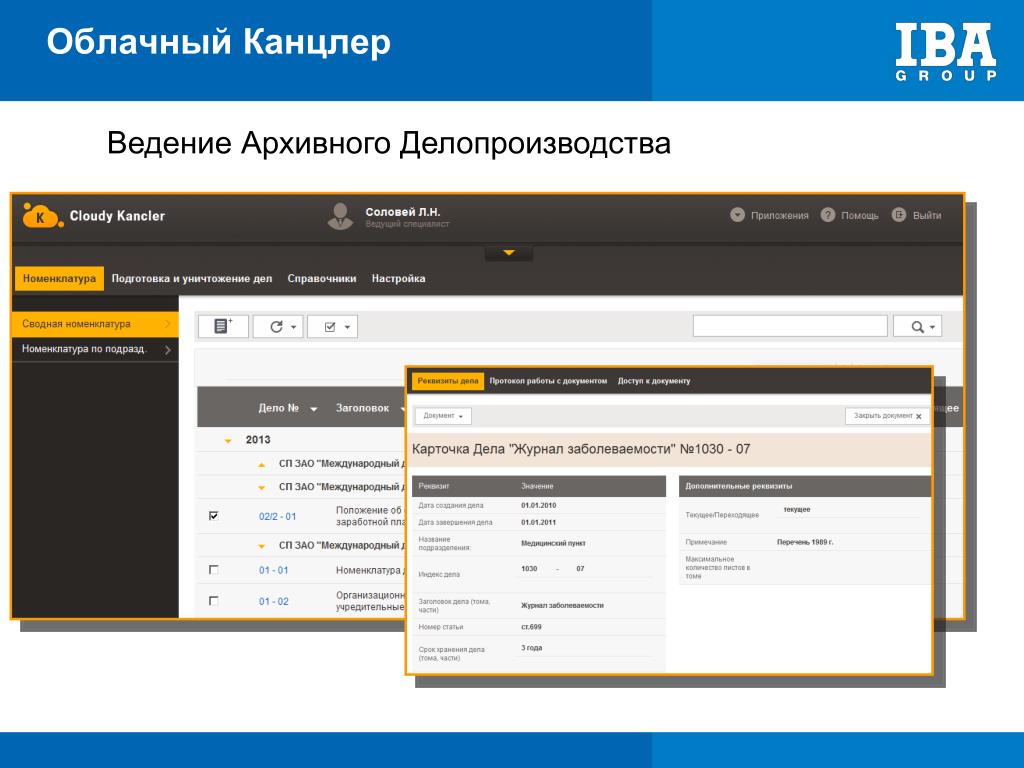This screenshot has height=768, width=1024.
Task: Collapse third СП ЗАО "Международный group
Action: 262,546
